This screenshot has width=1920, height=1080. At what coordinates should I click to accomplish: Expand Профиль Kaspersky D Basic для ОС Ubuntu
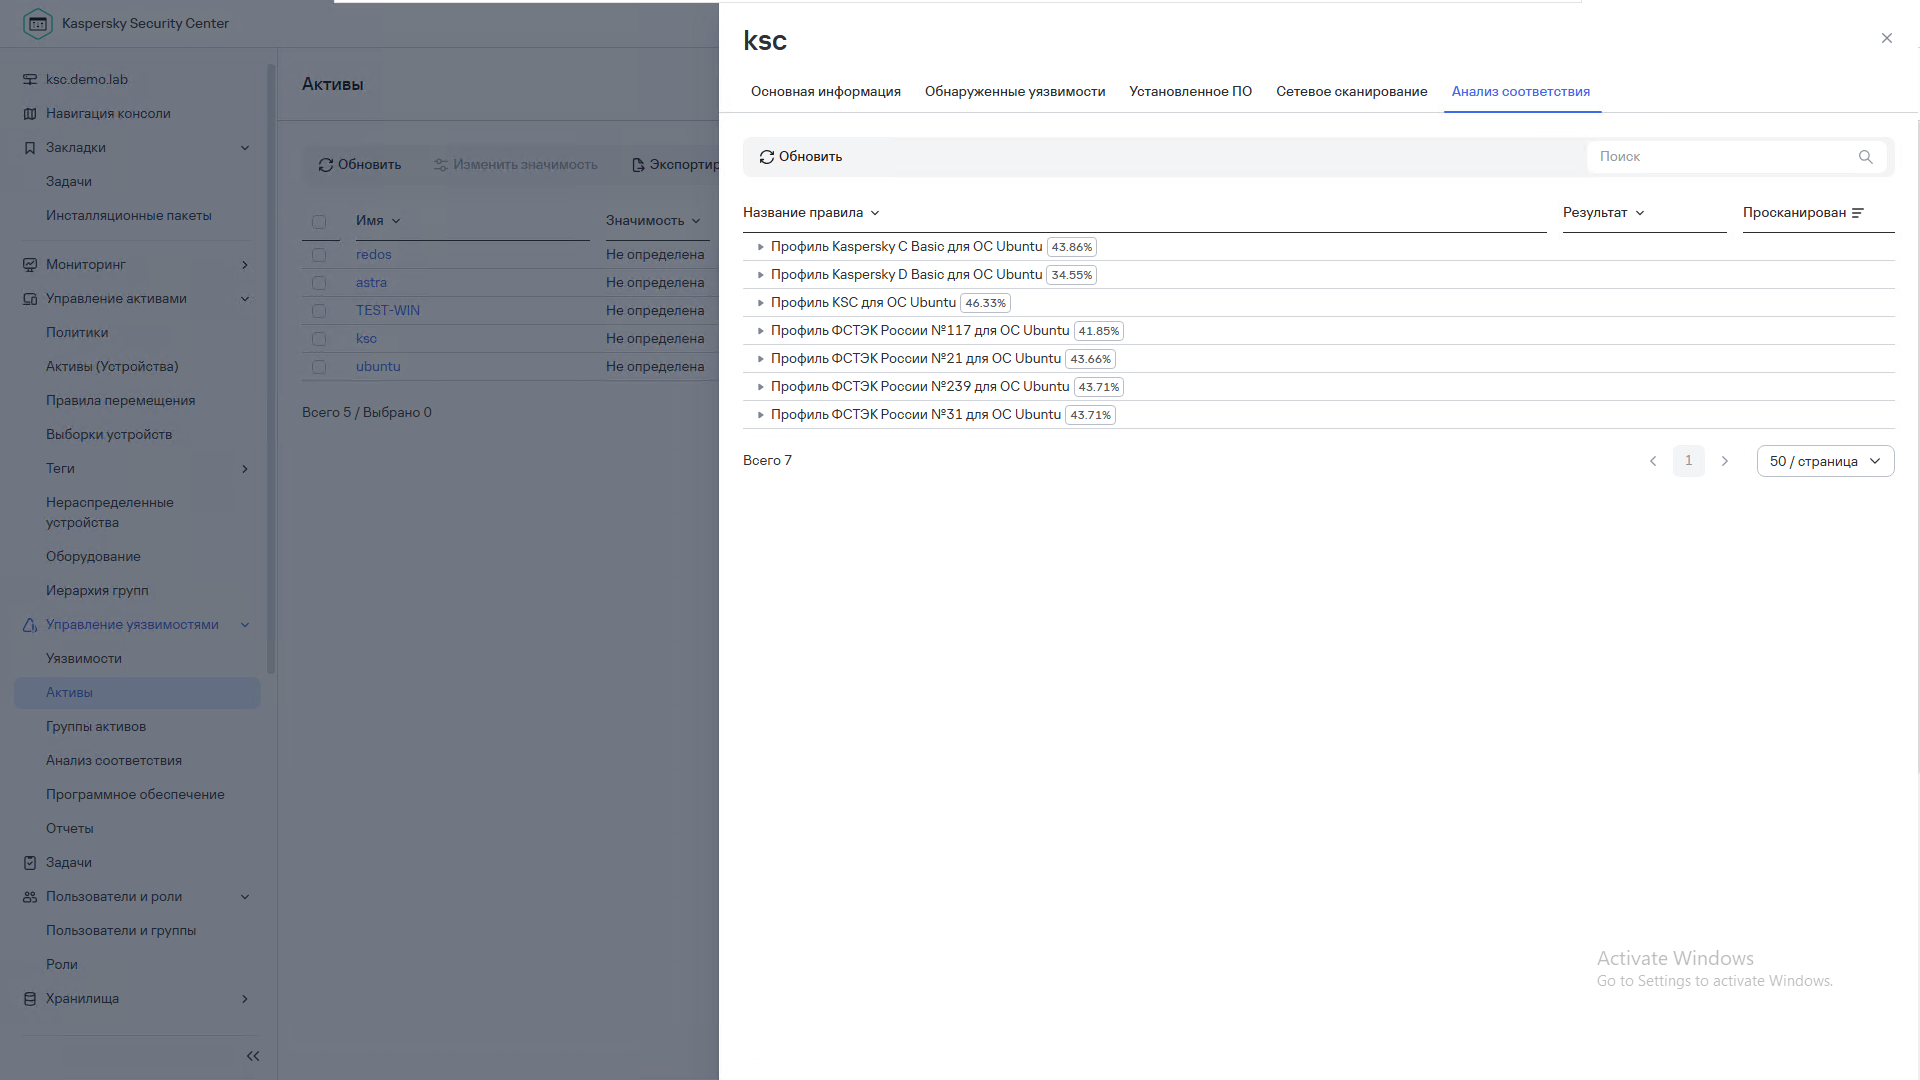760,275
